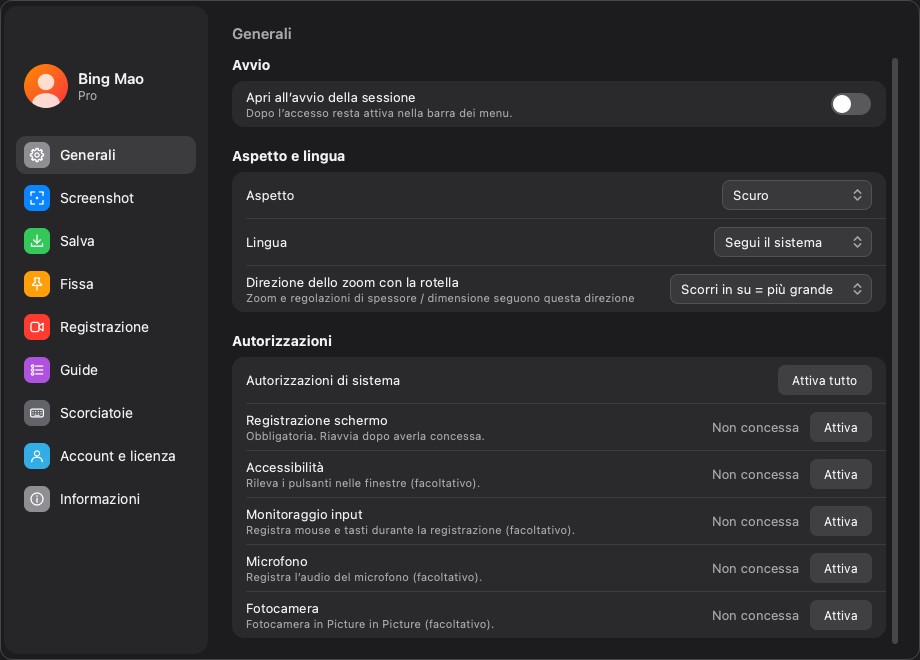Image resolution: width=920 pixels, height=660 pixels.
Task: Open the Aspetto dropdown set to Scuro
Action: click(796, 195)
